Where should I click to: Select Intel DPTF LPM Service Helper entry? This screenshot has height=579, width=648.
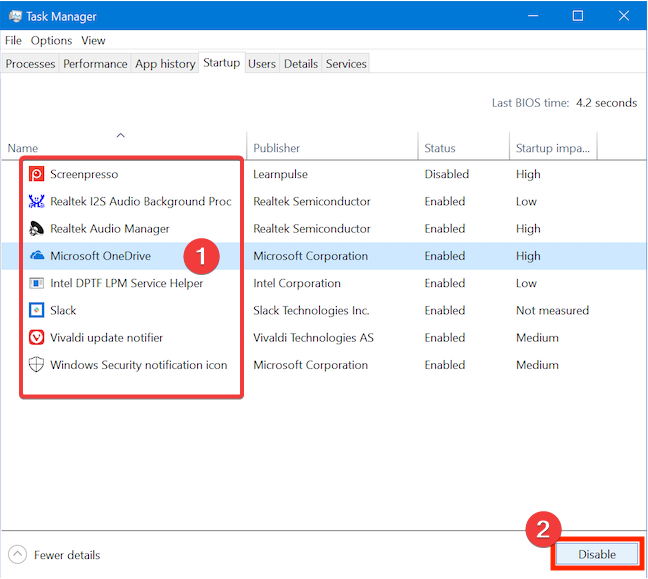(x=126, y=283)
